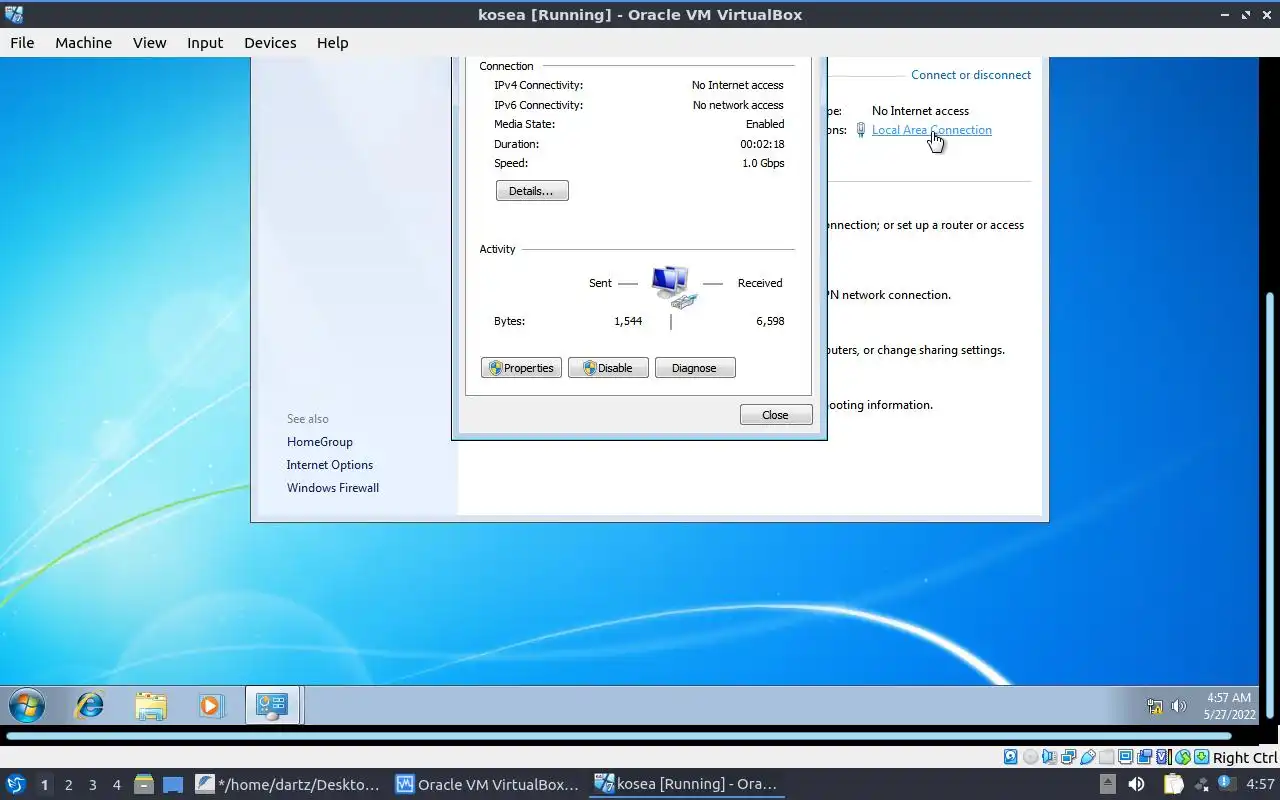Screen dimensions: 1280x800
Task: Open the View menu
Action: pyautogui.click(x=150, y=42)
